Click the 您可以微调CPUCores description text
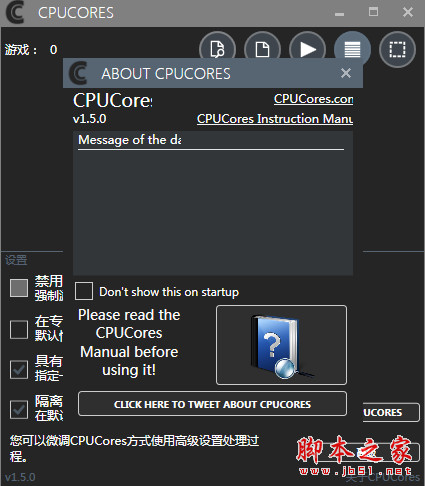This screenshot has width=425, height=486. 134,448
